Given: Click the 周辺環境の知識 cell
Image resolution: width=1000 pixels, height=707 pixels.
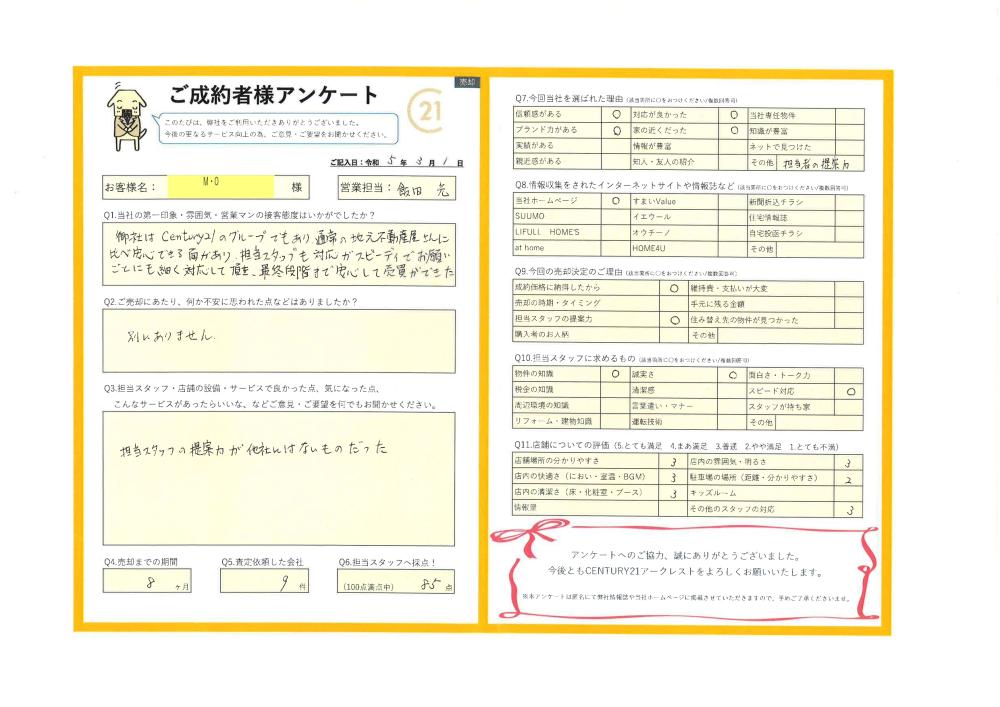Looking at the screenshot, I should click(557, 405).
